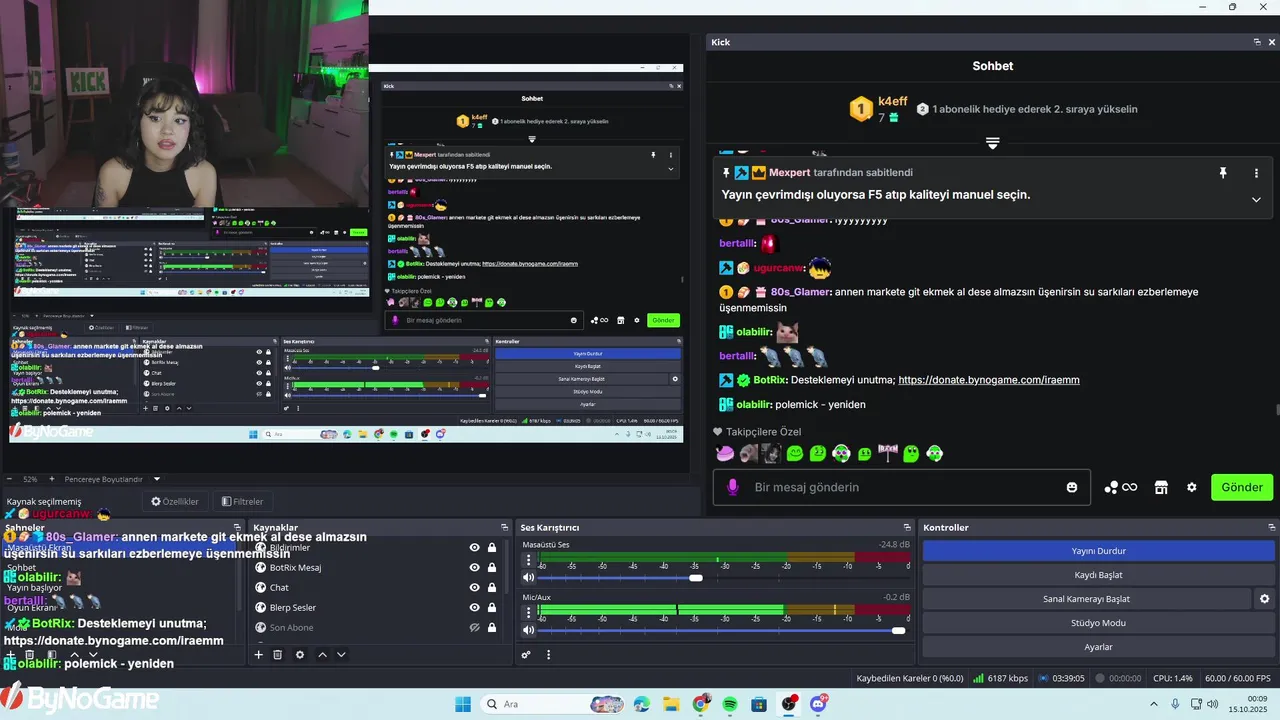
Task: Open channel points icon beside infinity symbol
Action: tap(1111, 487)
